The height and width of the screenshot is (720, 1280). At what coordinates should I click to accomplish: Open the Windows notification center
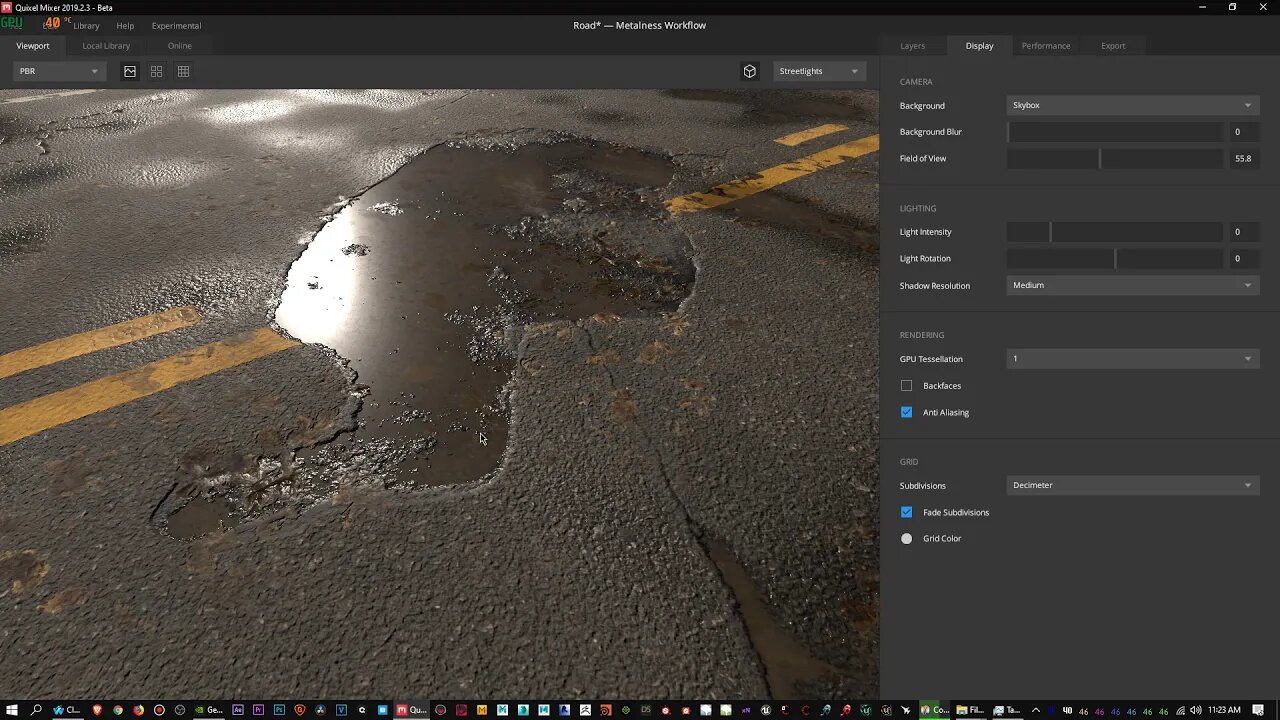[1258, 710]
